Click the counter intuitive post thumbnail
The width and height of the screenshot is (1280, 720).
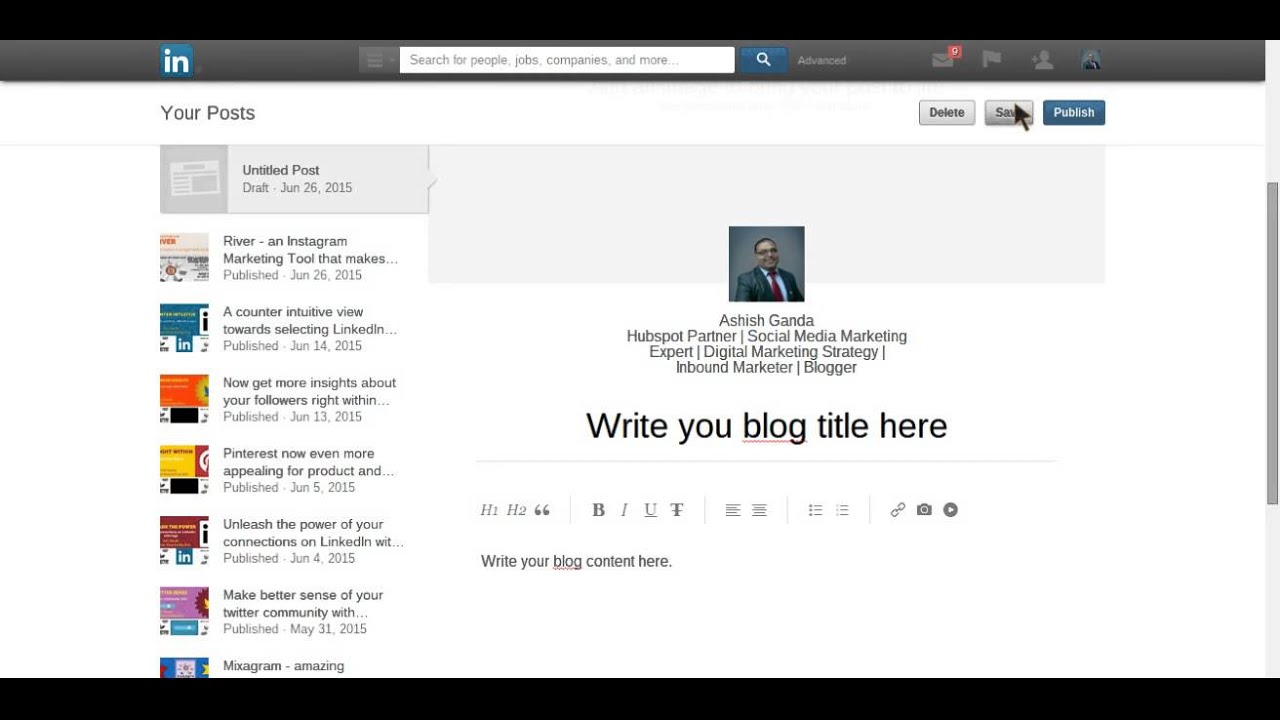184,328
